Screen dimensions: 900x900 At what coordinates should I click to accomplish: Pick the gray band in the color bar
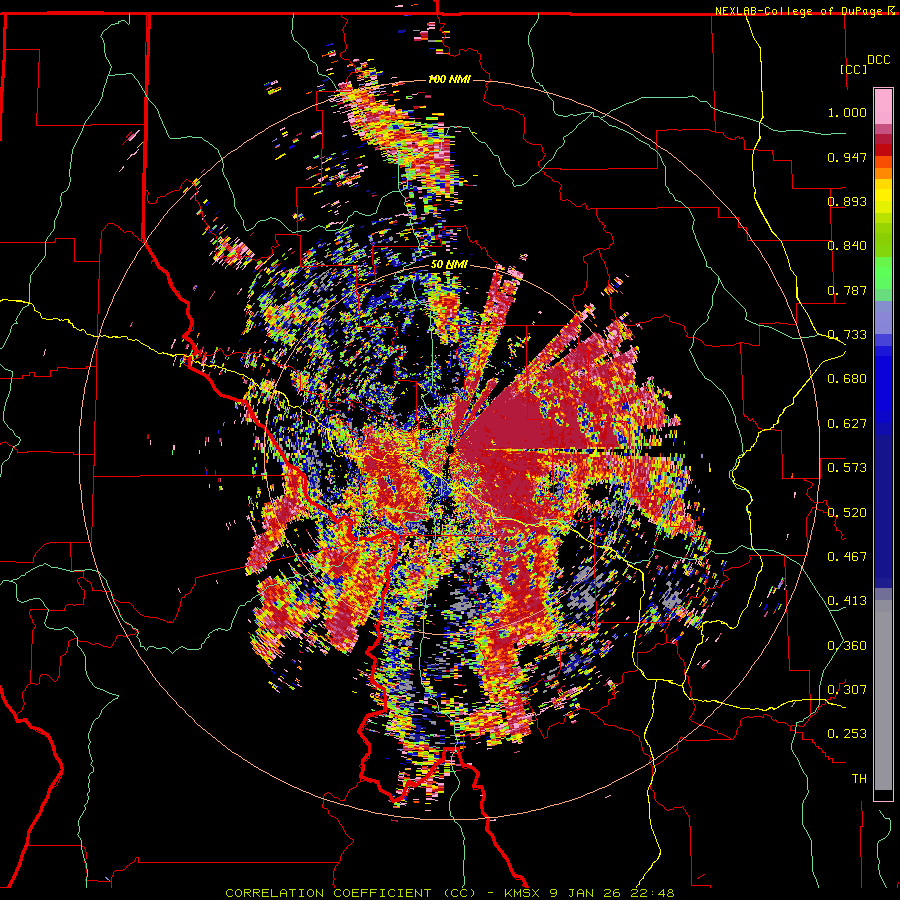click(x=883, y=695)
